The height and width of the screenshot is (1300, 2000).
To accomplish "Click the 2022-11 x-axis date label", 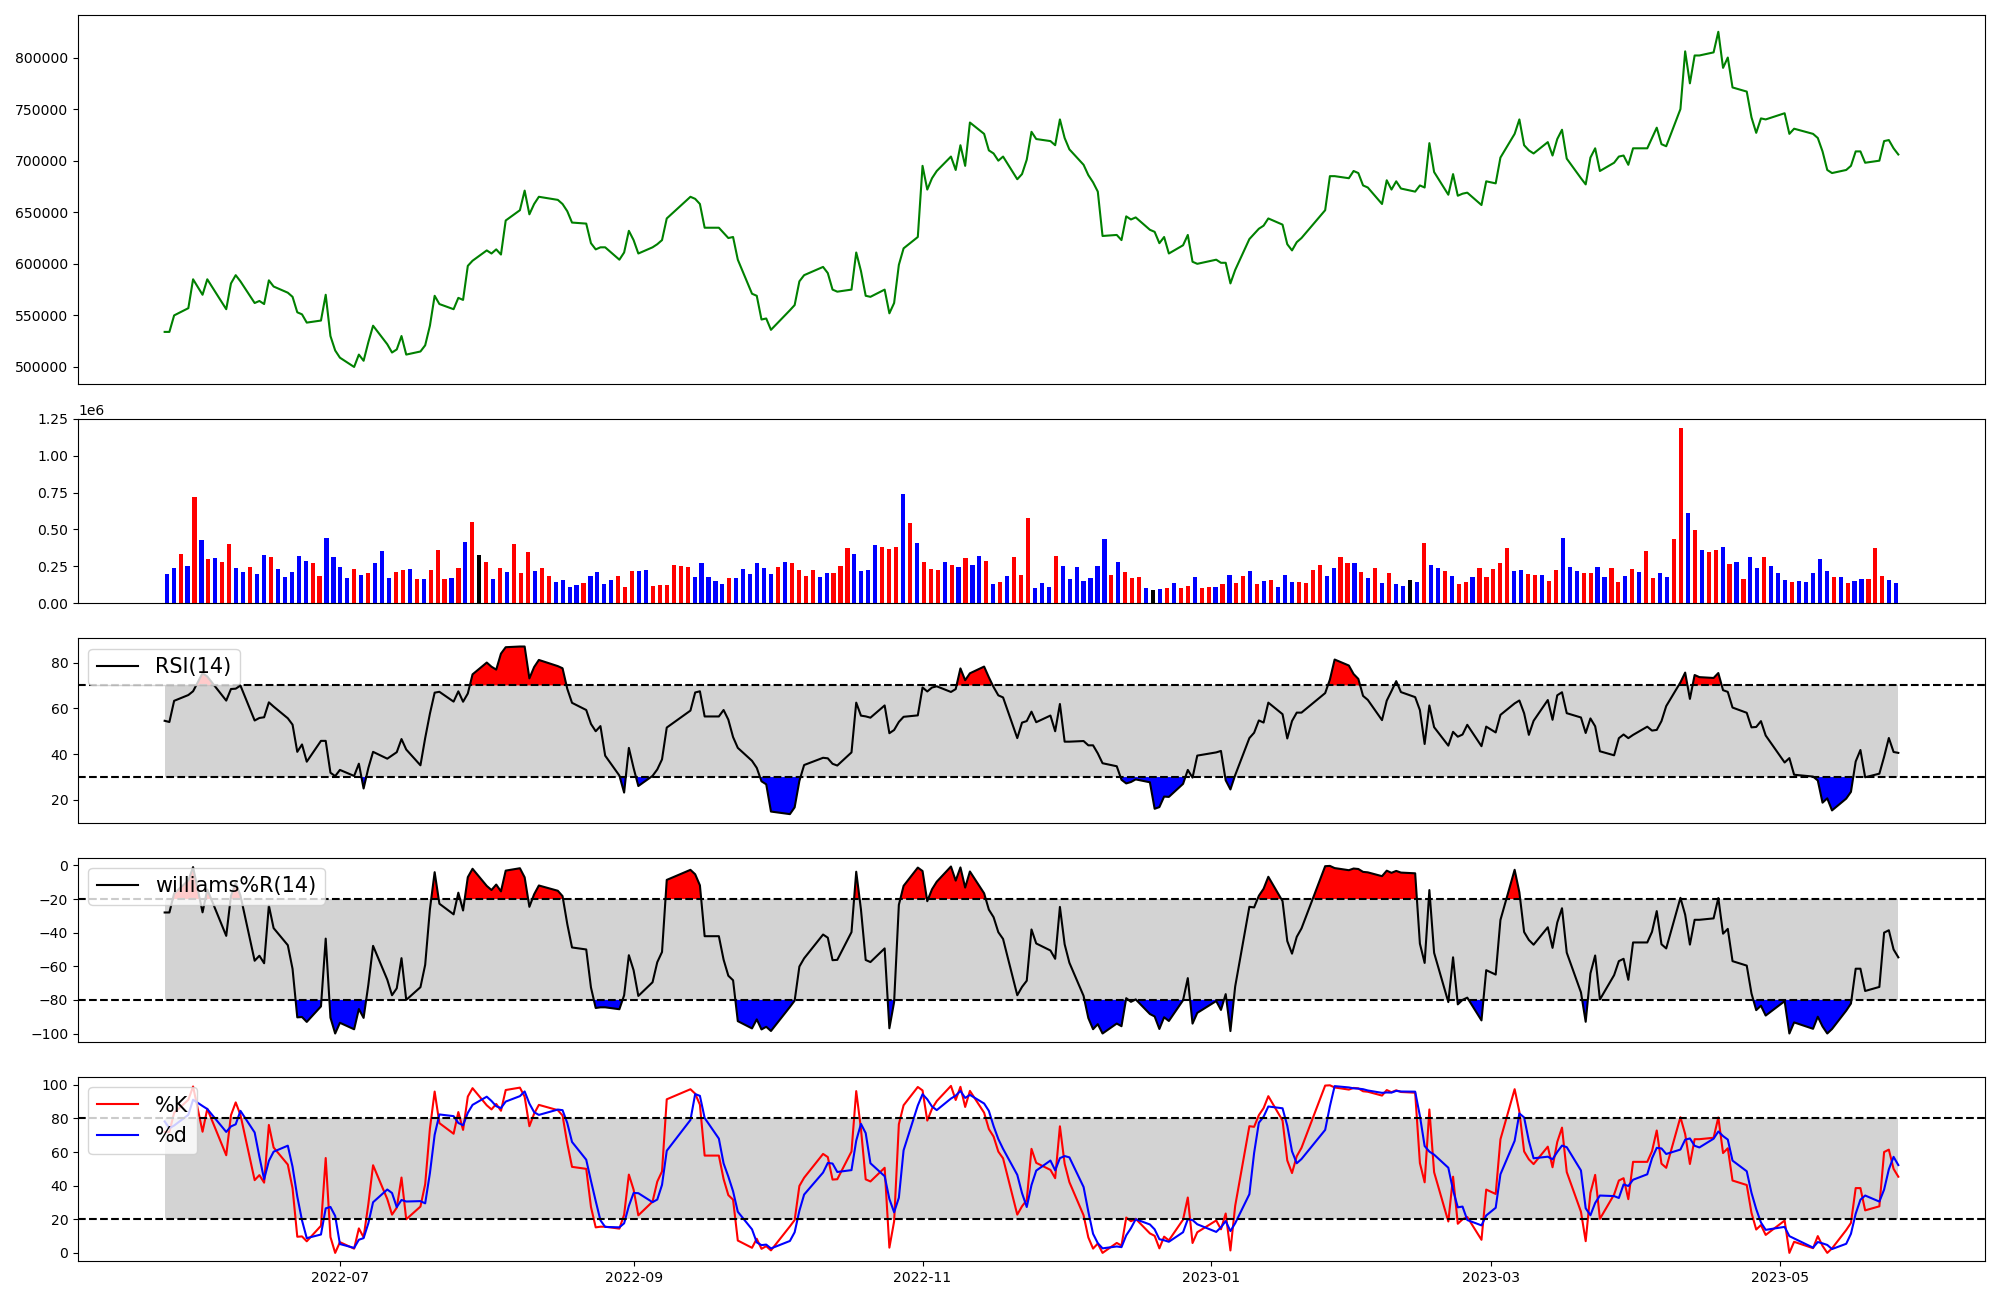I will pos(922,1277).
